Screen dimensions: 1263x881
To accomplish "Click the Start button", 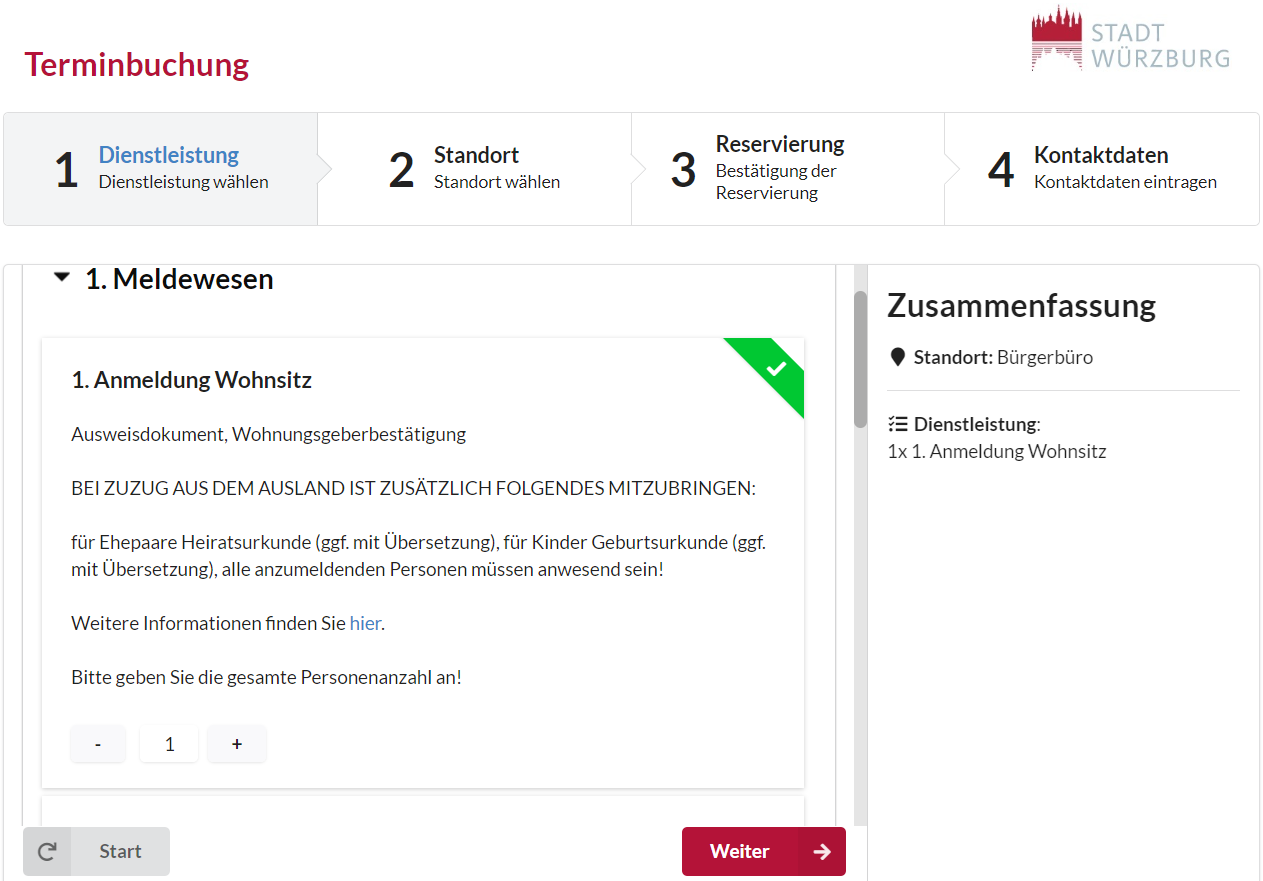I will pos(96,852).
